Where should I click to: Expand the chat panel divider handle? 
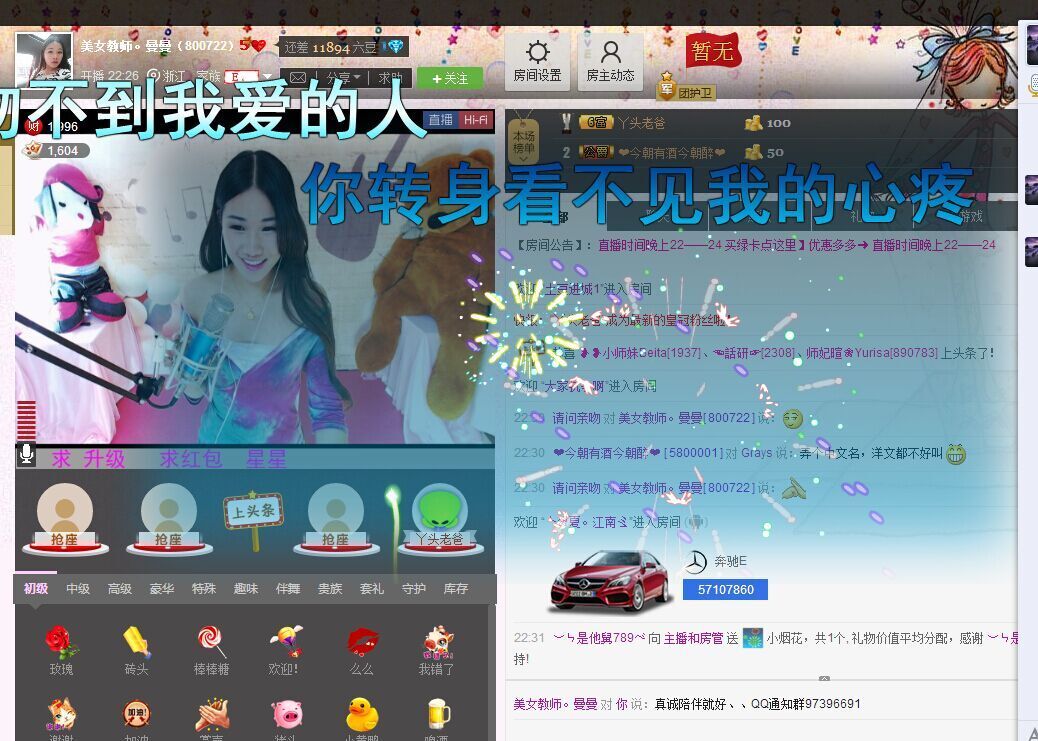pos(824,679)
